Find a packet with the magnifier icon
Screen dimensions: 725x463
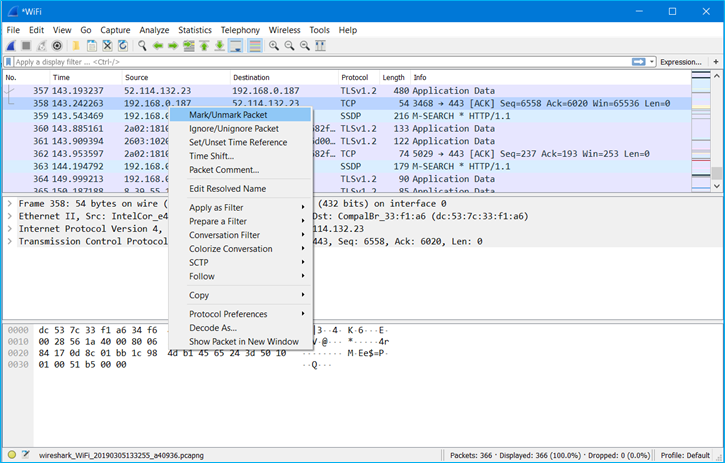(142, 45)
